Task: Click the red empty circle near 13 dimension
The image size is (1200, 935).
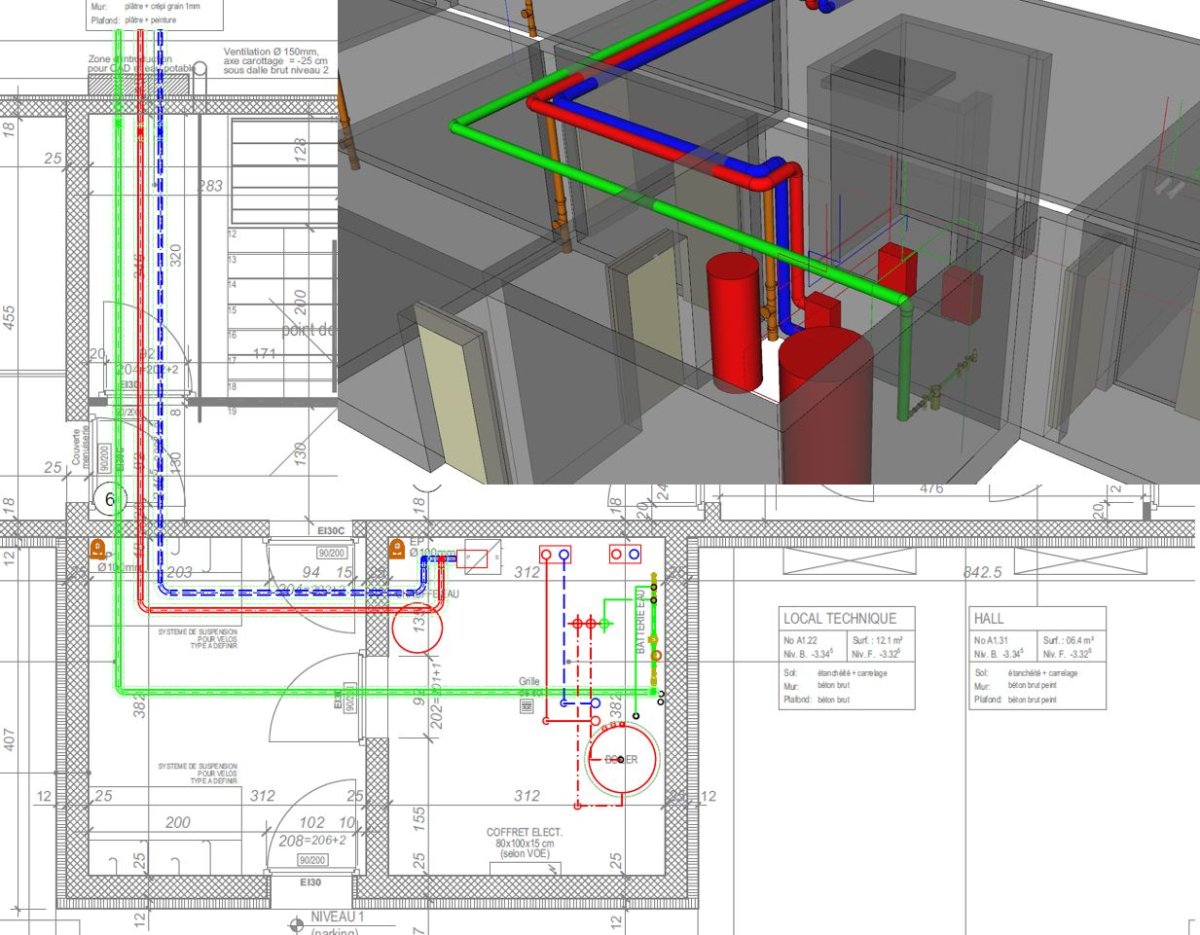Action: [415, 628]
